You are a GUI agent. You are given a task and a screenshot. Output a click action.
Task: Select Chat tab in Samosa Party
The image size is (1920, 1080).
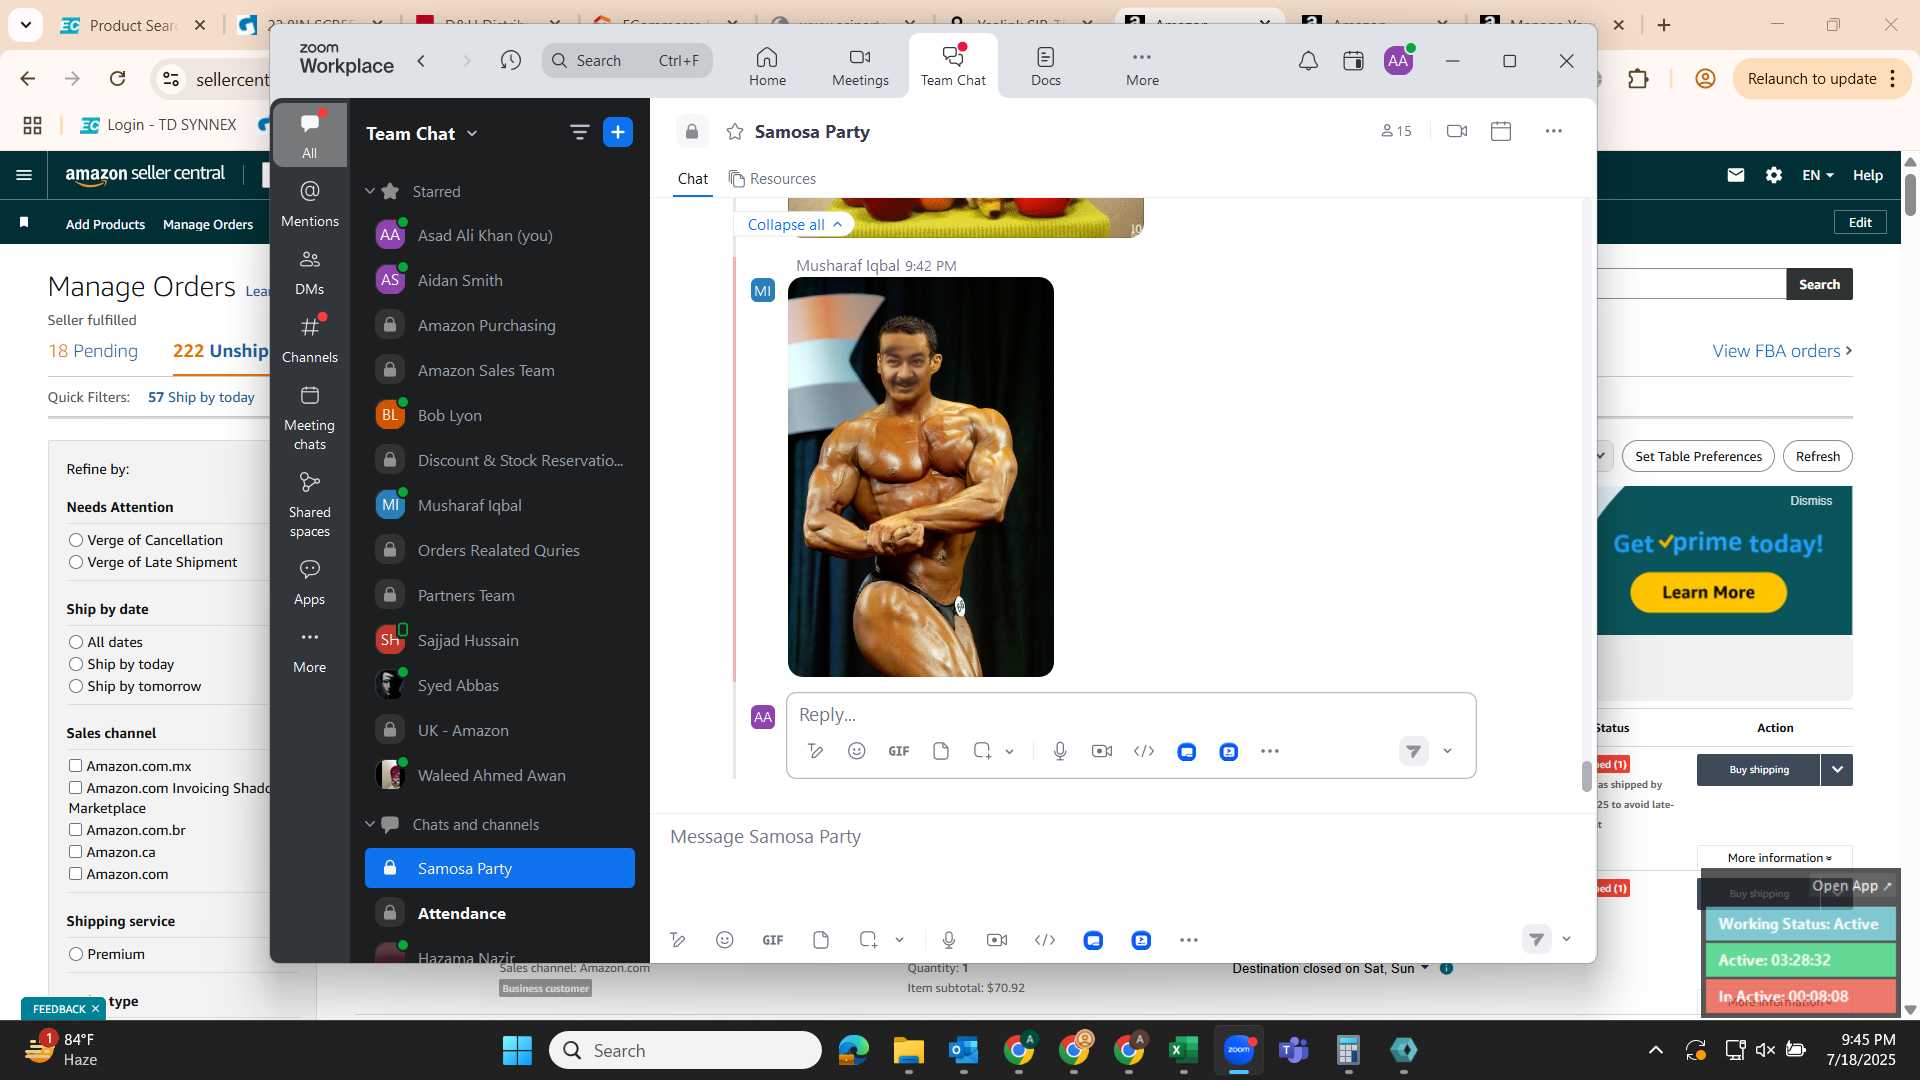692,179
